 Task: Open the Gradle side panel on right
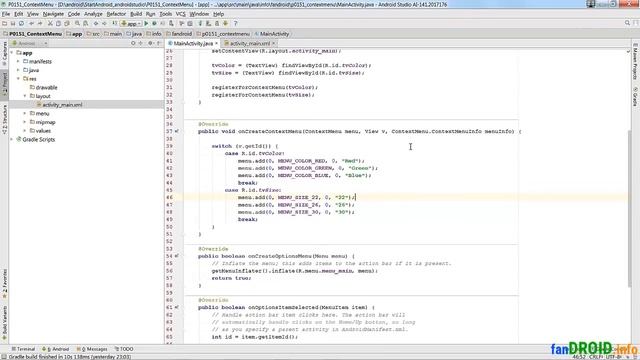[636, 97]
